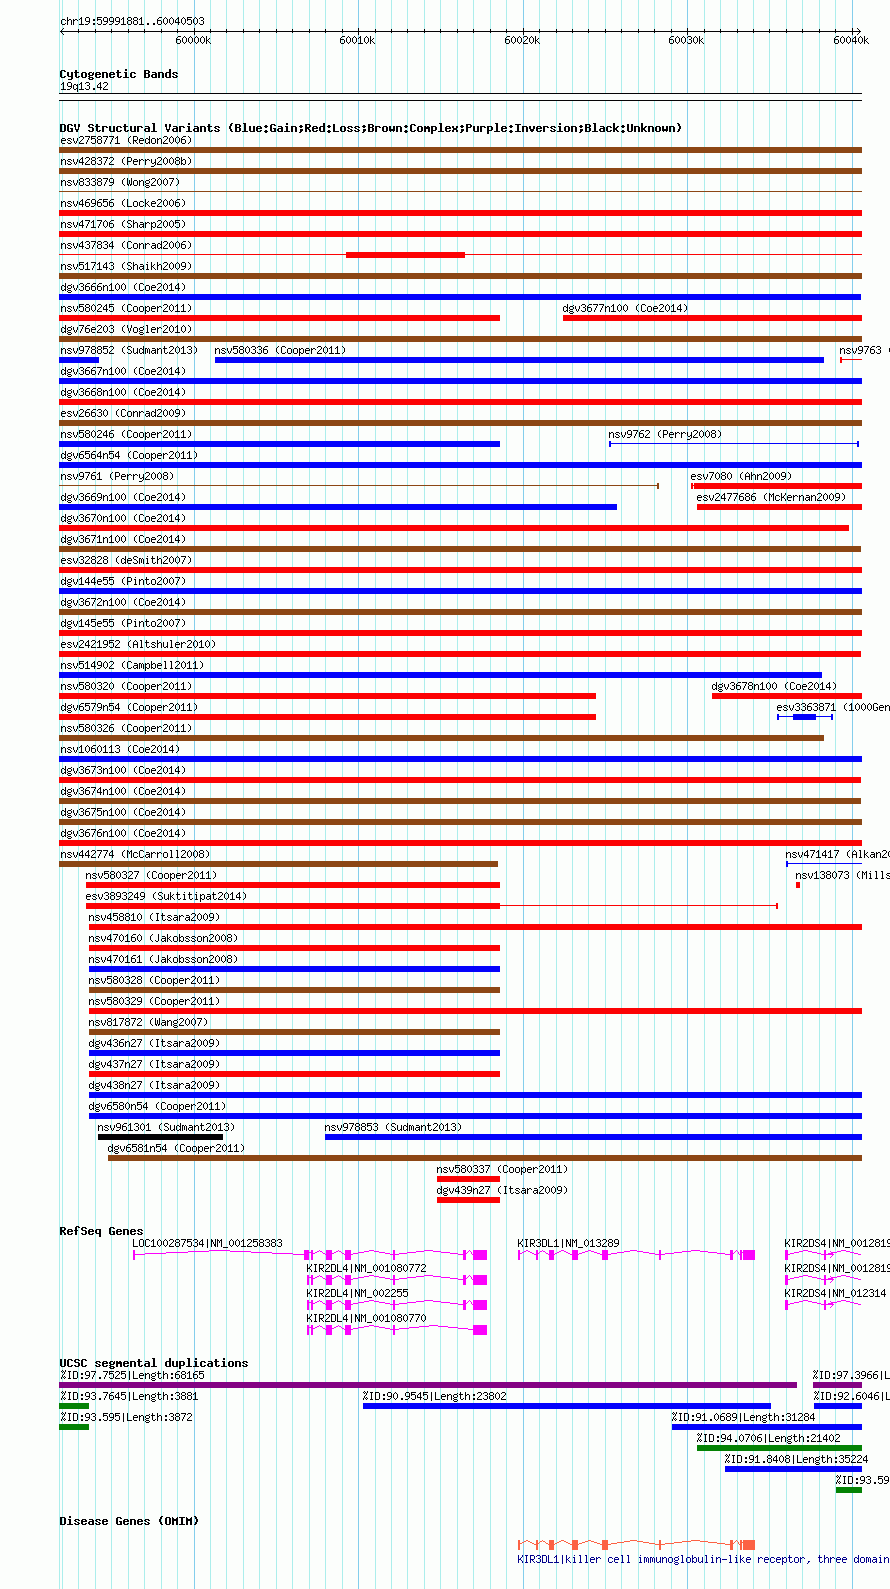Select the Disease Genes (OMIM) heading

click(x=129, y=1521)
